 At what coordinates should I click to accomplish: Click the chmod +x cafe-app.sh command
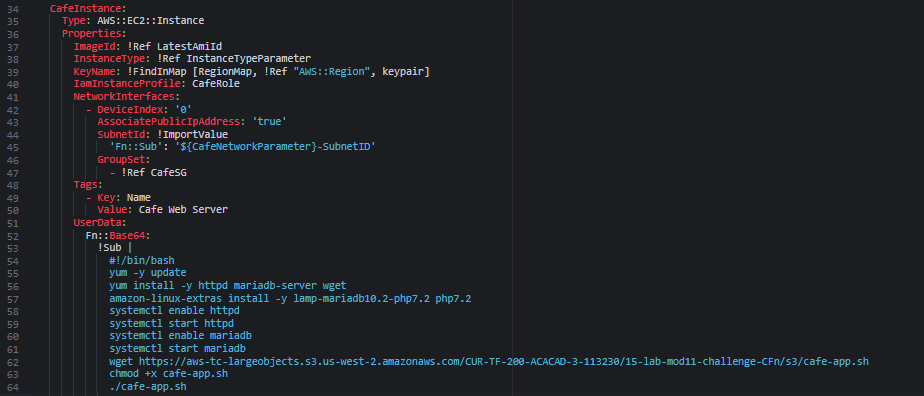pos(169,374)
